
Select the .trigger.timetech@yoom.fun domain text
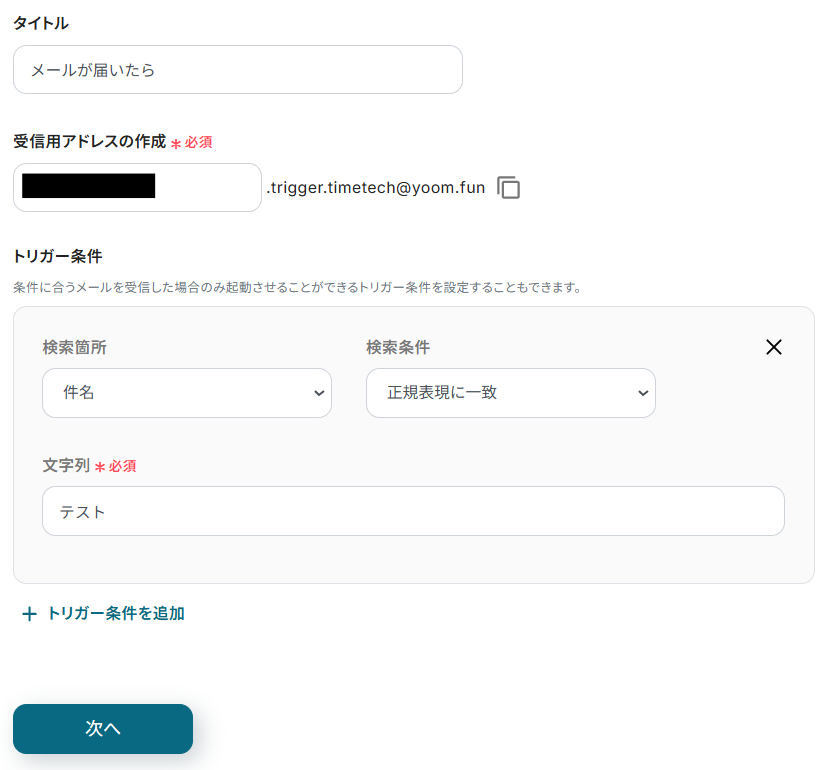tap(376, 188)
